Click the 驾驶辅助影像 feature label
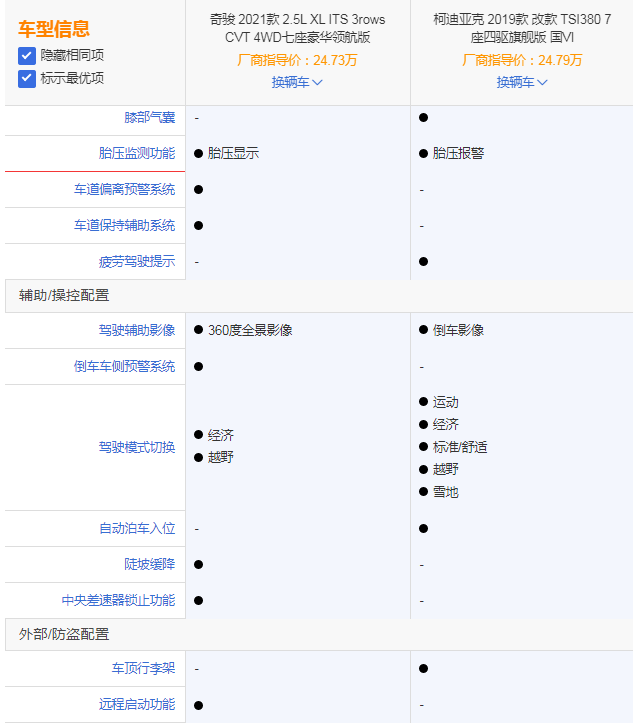This screenshot has width=633, height=723. point(136,330)
